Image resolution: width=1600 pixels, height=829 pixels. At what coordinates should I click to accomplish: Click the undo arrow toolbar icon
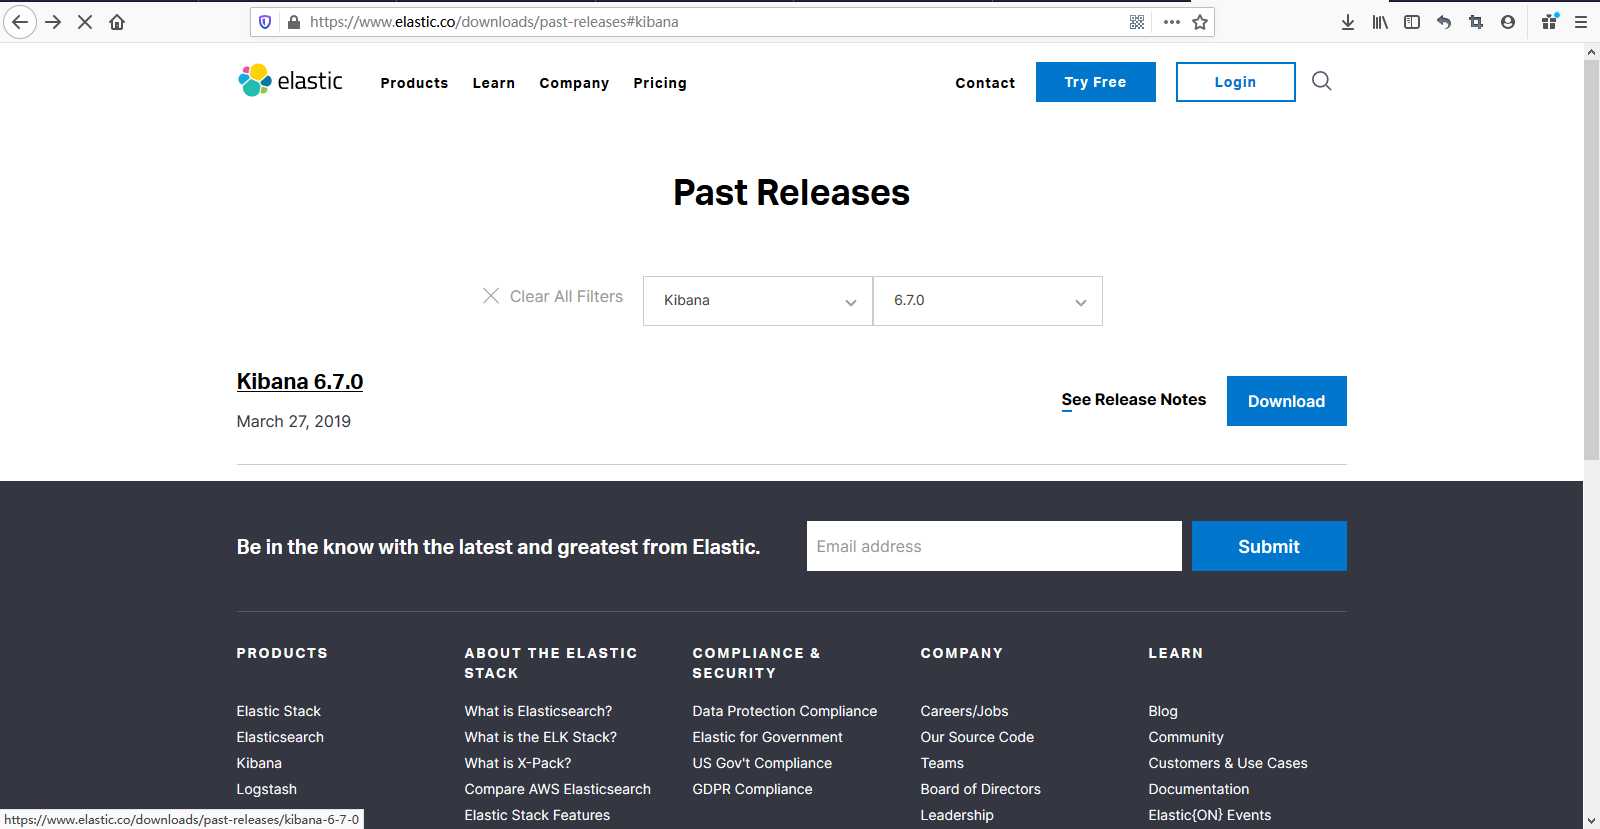[1444, 22]
